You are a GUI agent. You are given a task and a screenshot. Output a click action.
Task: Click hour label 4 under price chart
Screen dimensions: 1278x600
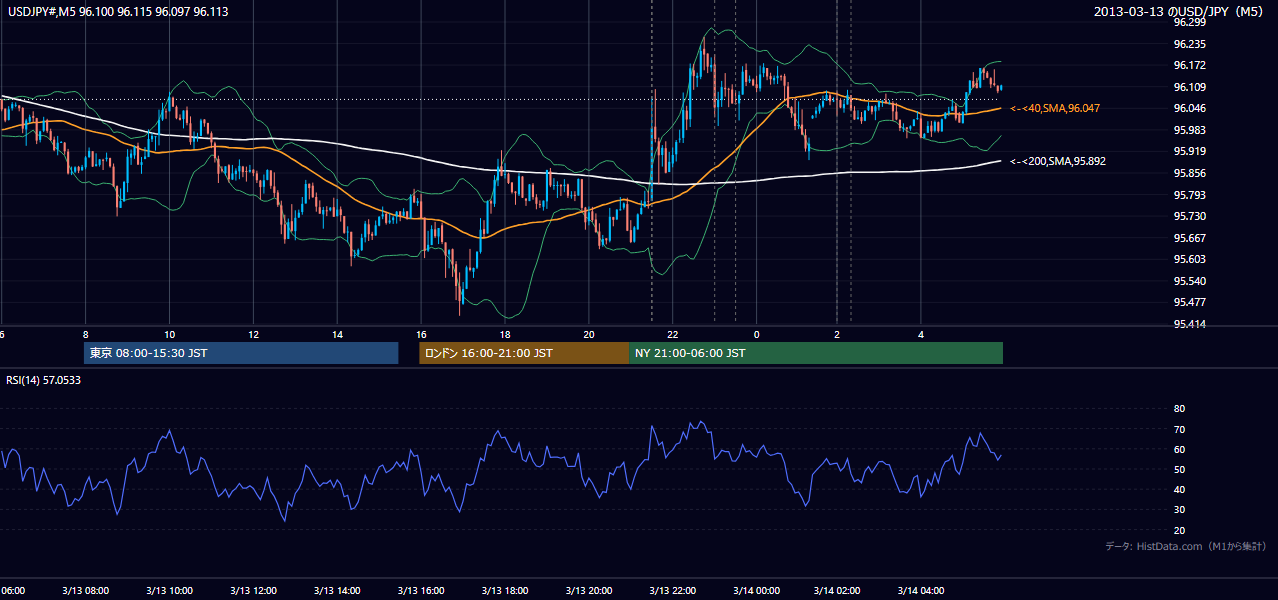[x=920, y=334]
